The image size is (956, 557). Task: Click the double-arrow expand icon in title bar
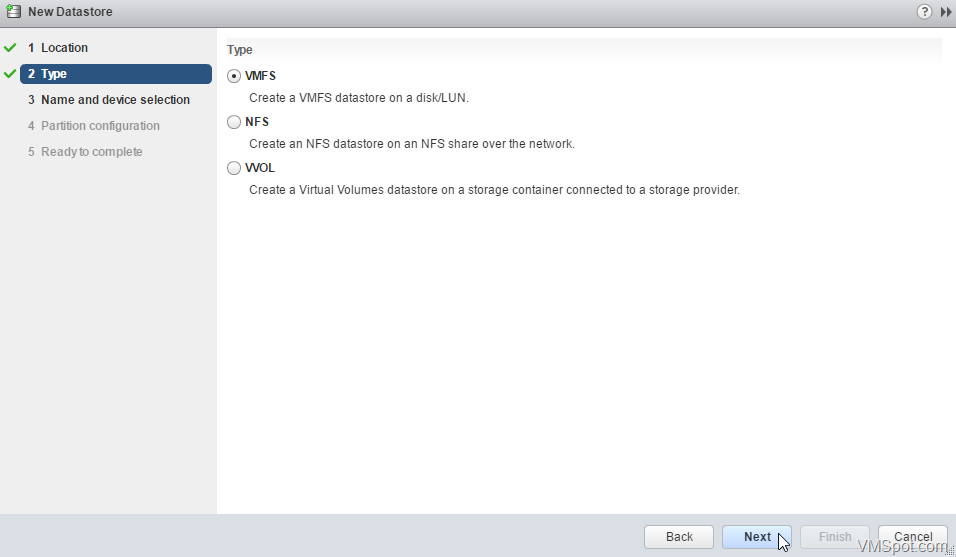pos(946,12)
